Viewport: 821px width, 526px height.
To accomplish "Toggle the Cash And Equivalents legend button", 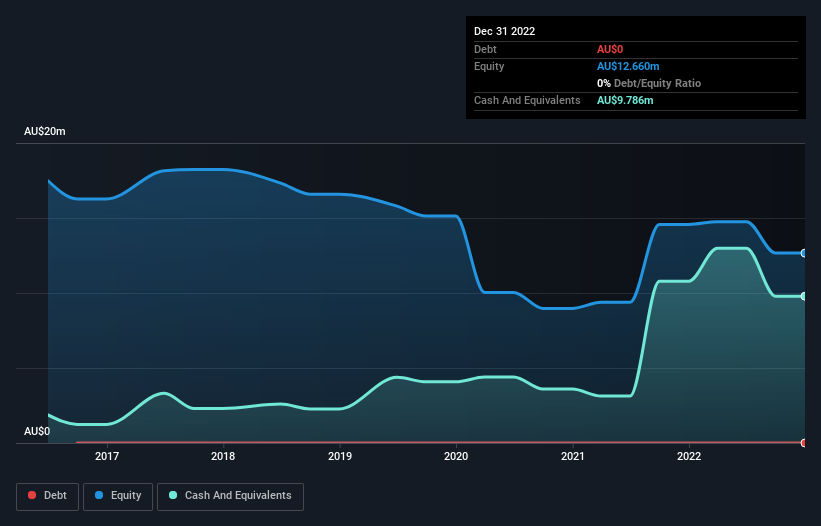I will [x=230, y=496].
